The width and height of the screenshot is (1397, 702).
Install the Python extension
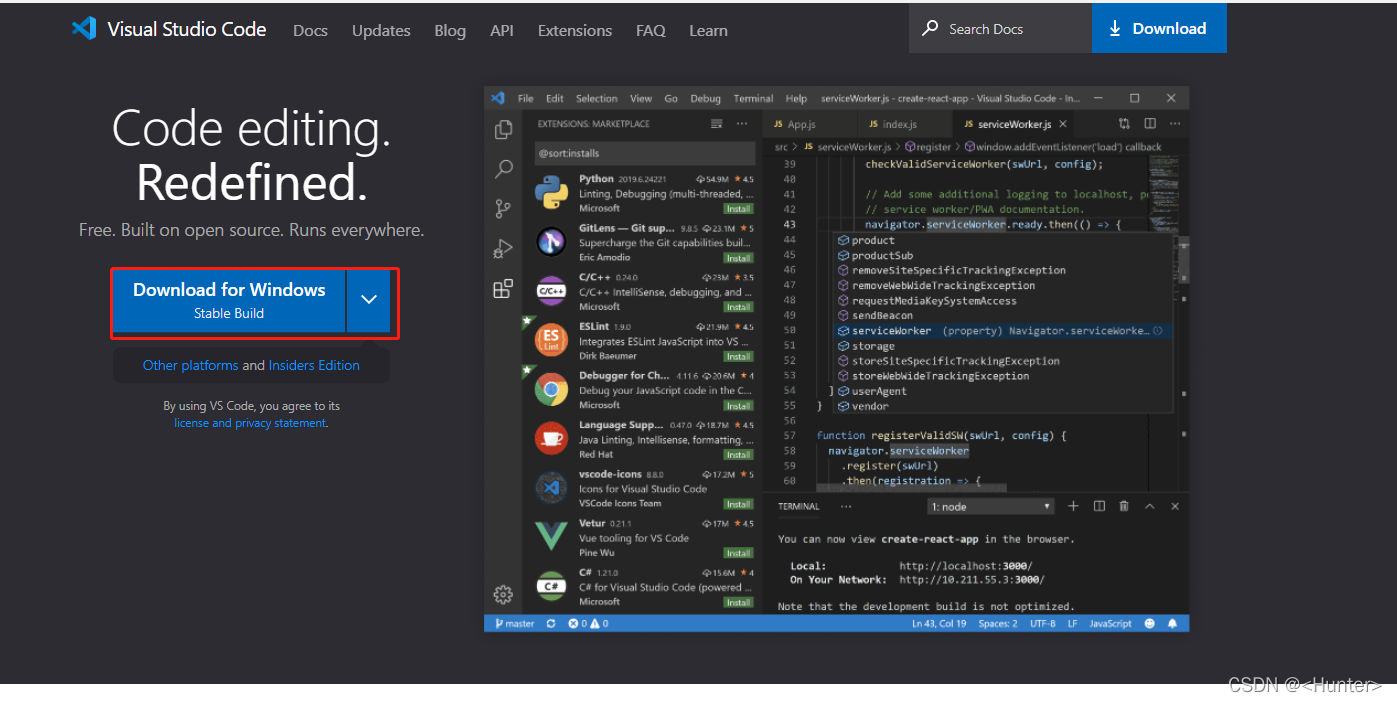point(738,208)
